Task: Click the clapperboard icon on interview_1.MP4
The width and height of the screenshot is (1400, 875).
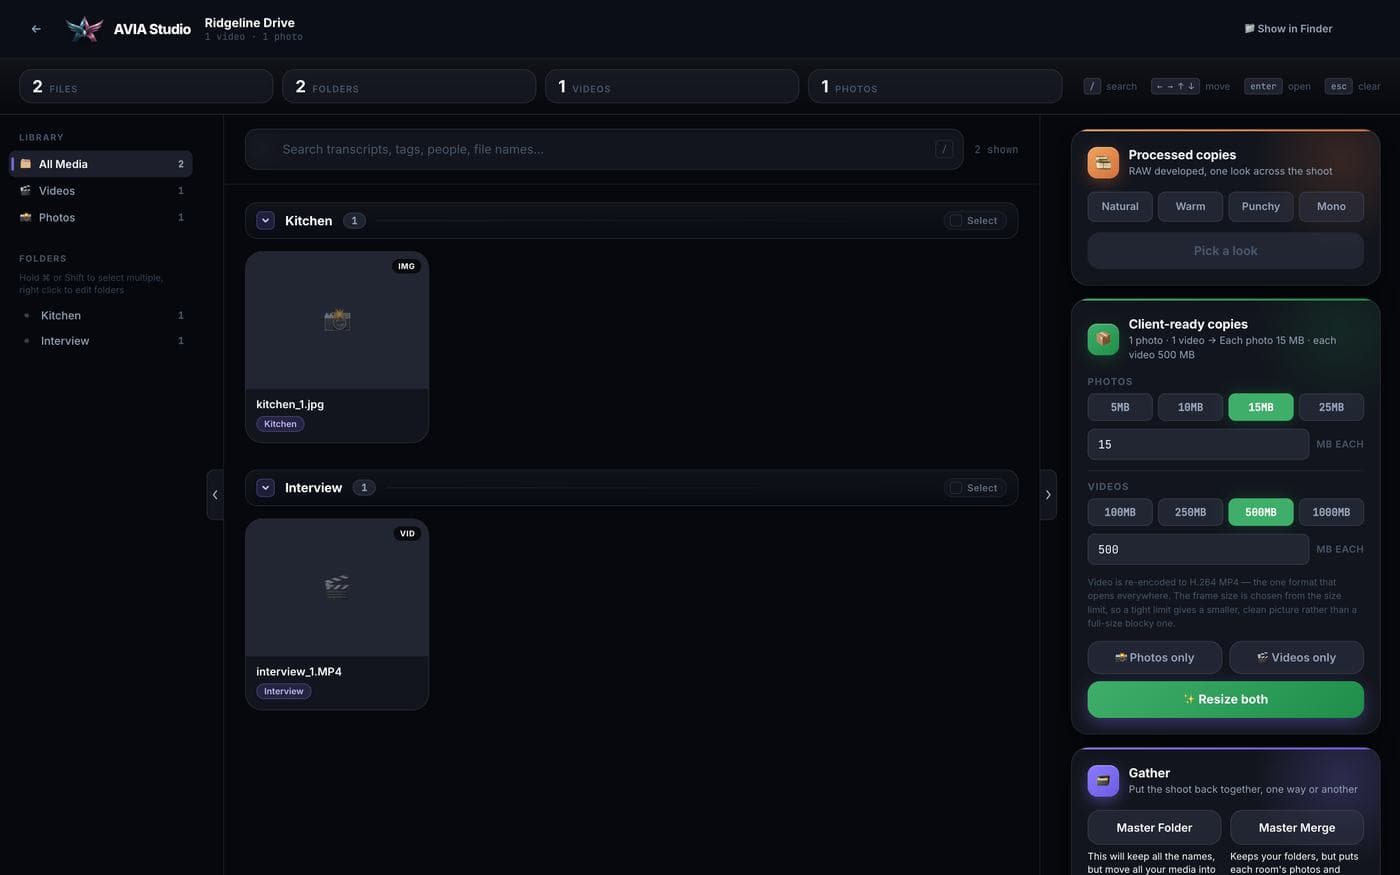Action: point(337,587)
